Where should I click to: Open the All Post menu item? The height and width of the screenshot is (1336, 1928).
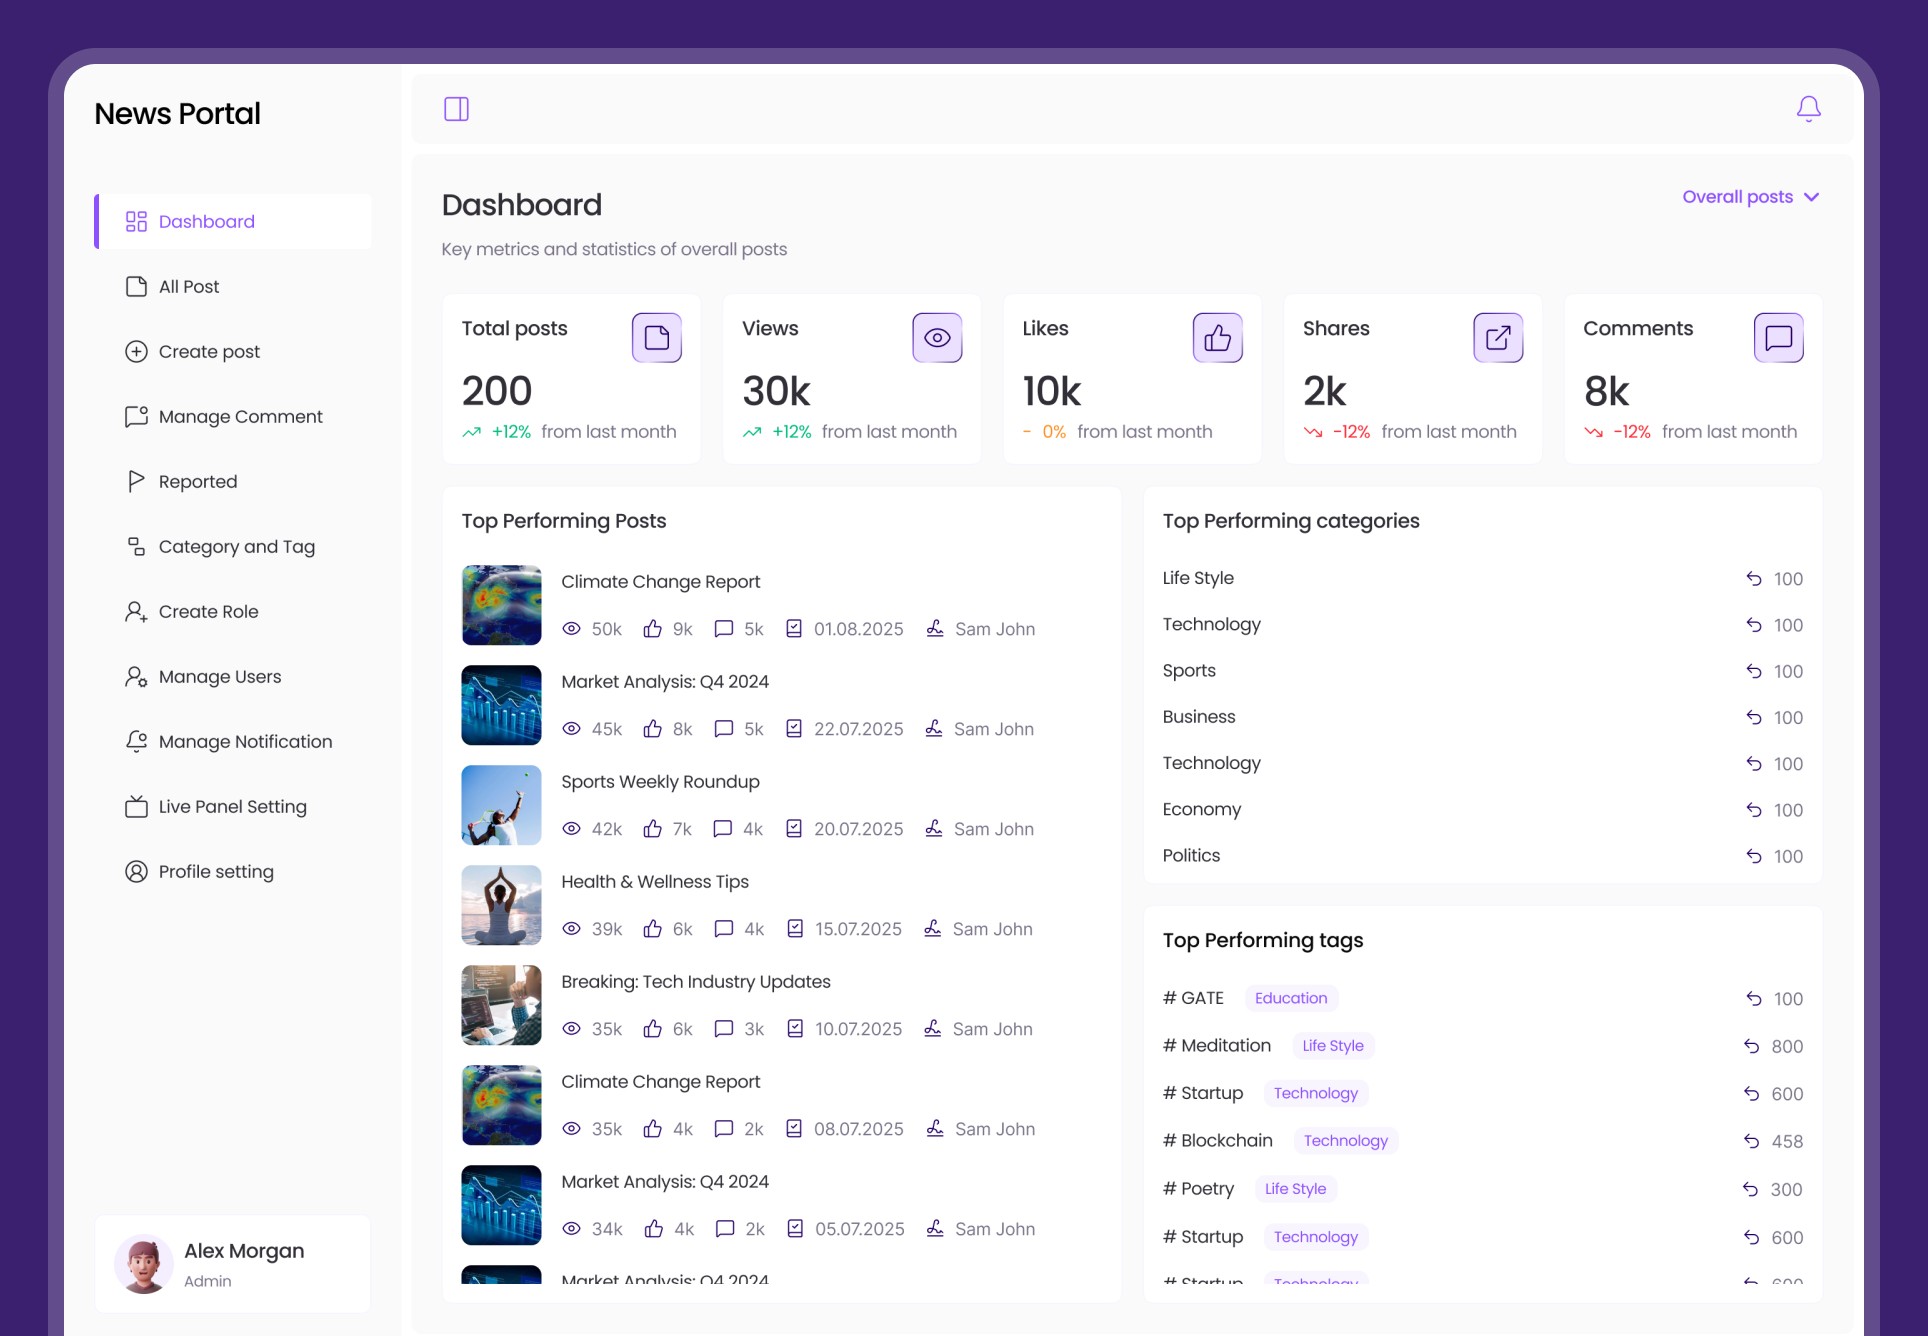(189, 287)
